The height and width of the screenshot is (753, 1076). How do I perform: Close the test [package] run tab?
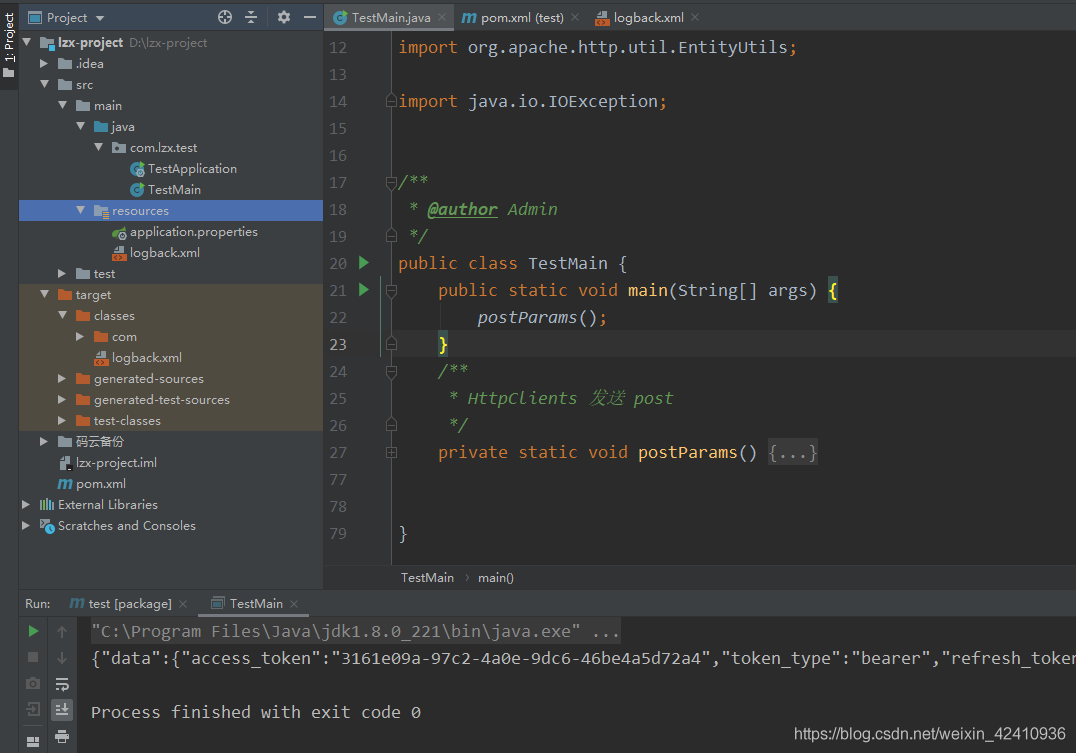point(183,603)
